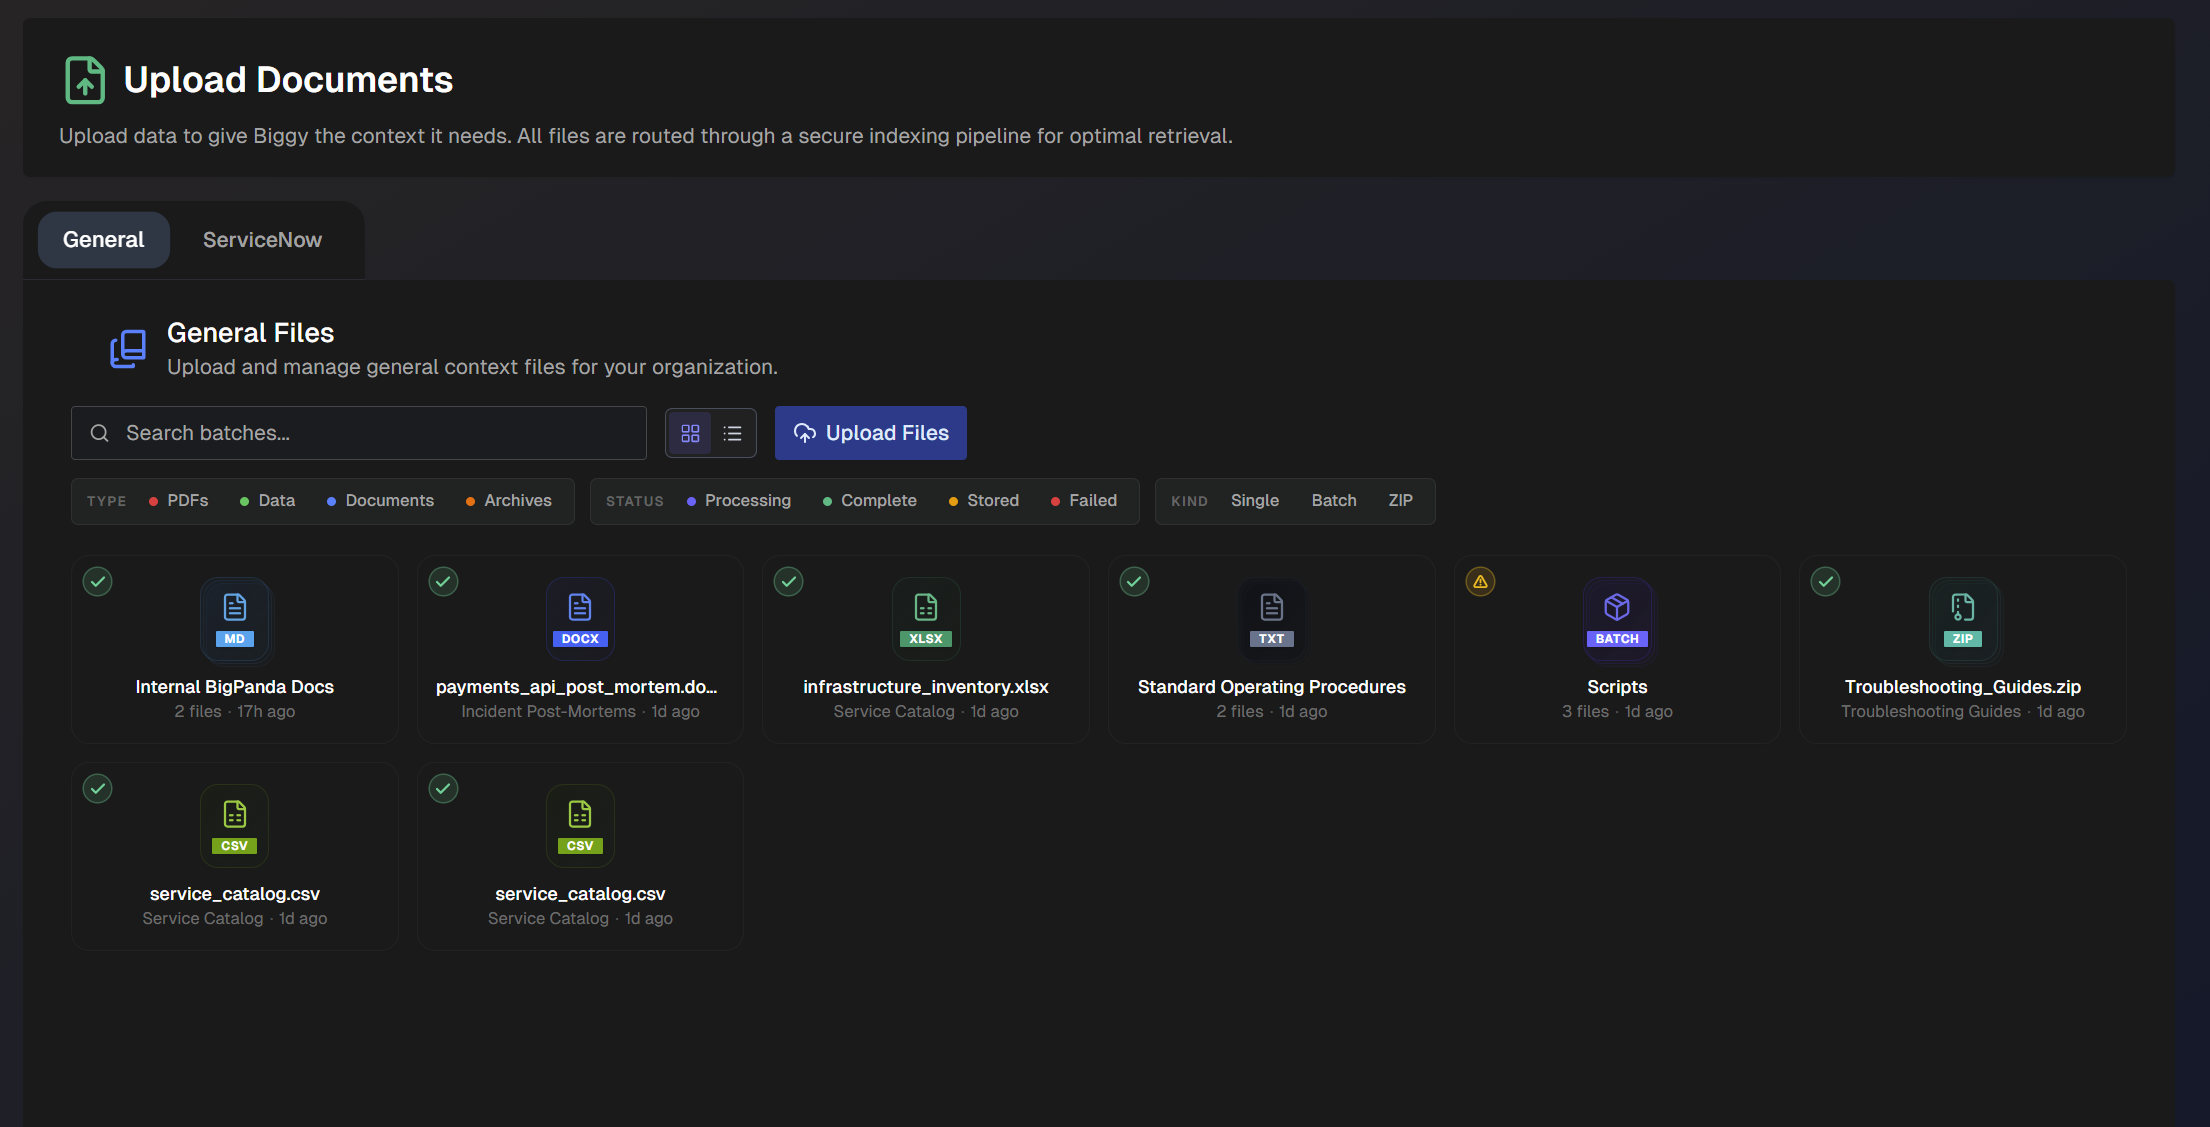This screenshot has width=2210, height=1127.
Task: Switch to grid view
Action: tap(690, 433)
